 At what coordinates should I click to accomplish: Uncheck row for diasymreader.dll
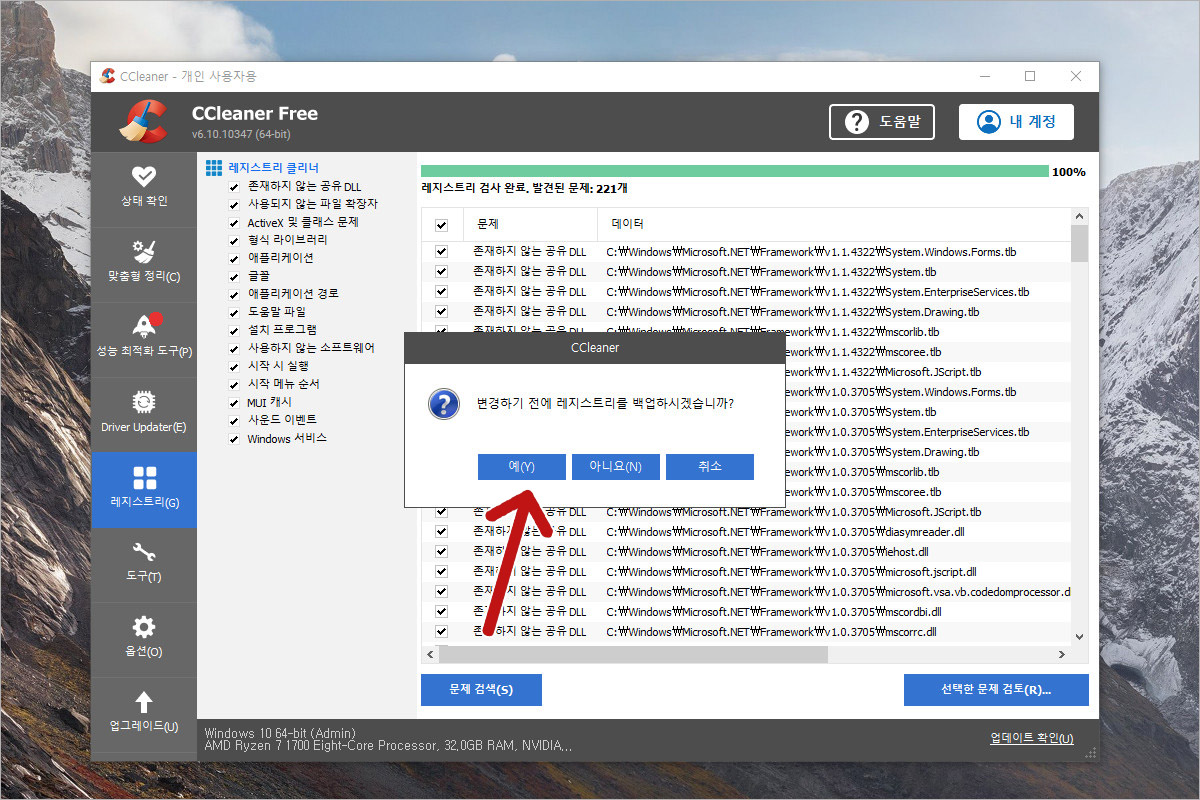point(441,532)
